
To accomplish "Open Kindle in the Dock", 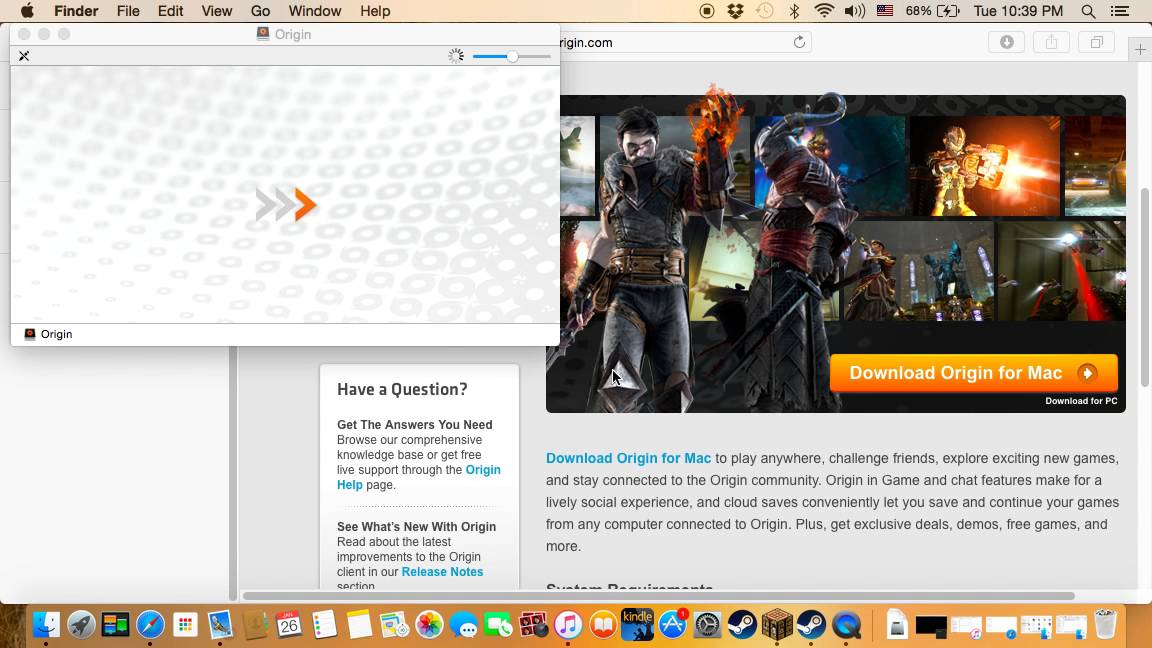I will tap(637, 625).
